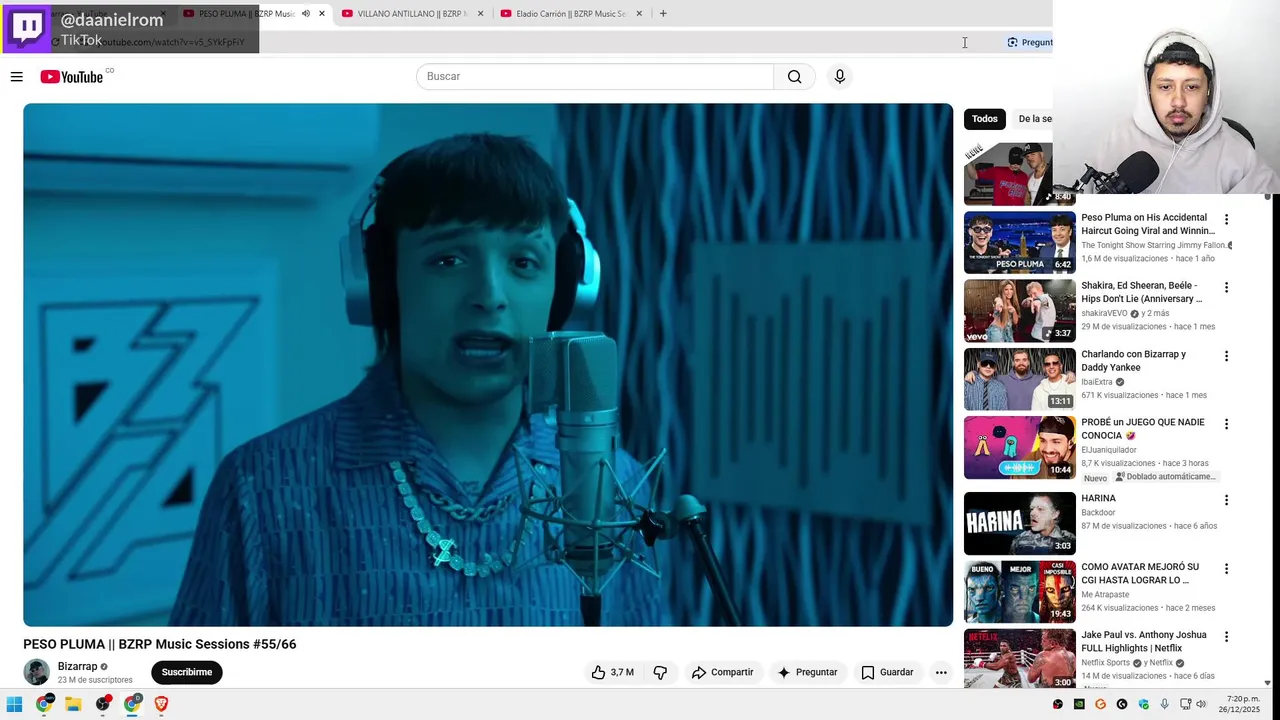1280x720 pixels.
Task: Click Pregunt button in browser toolbar
Action: [1029, 42]
